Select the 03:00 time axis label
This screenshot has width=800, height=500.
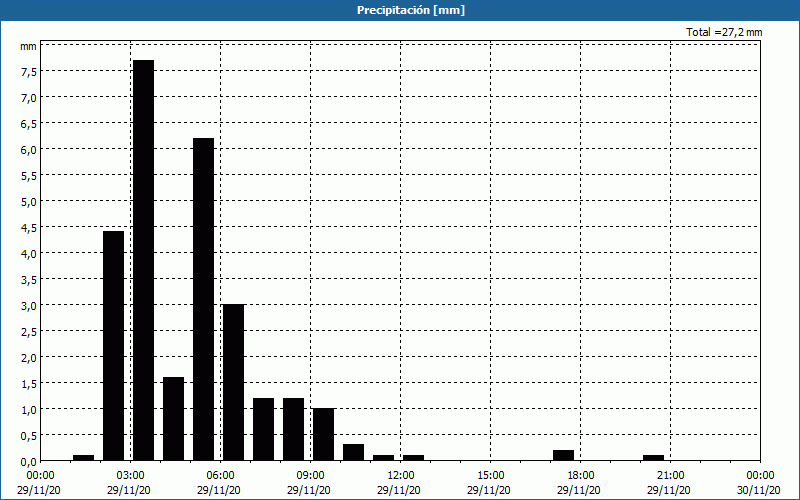point(131,476)
